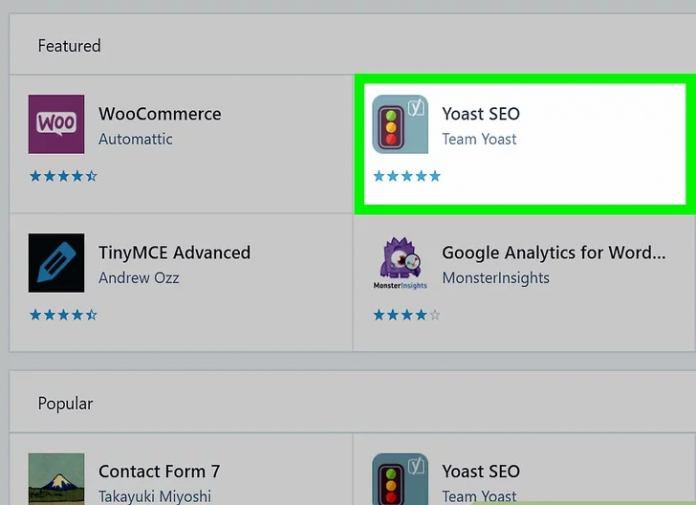The height and width of the screenshot is (505, 696).
Task: Open Google Analytics for WordPress plugin title
Action: coord(553,253)
